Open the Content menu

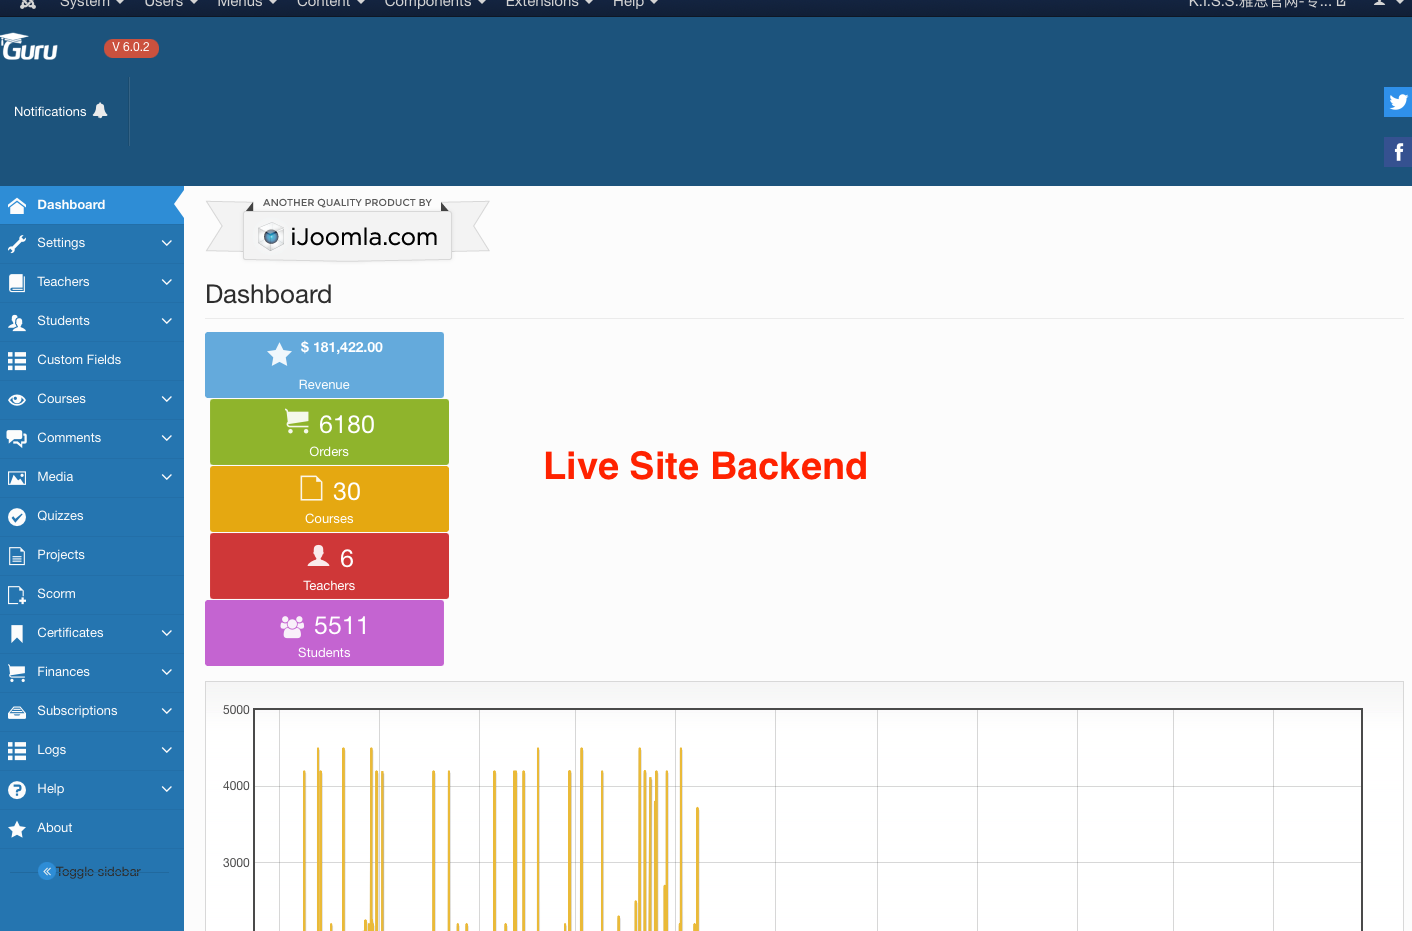331,4
